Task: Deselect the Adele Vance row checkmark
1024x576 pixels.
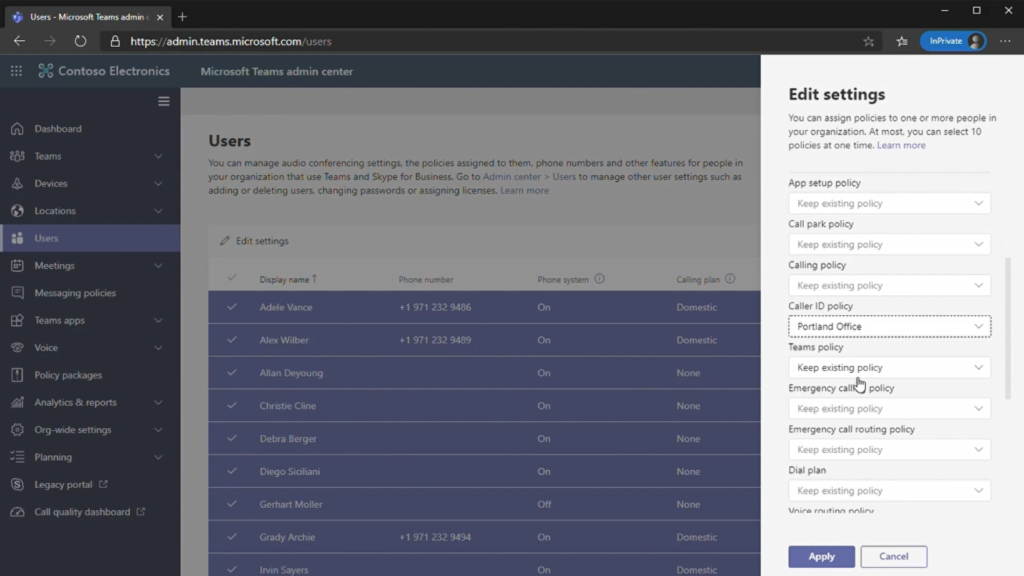Action: (232, 307)
